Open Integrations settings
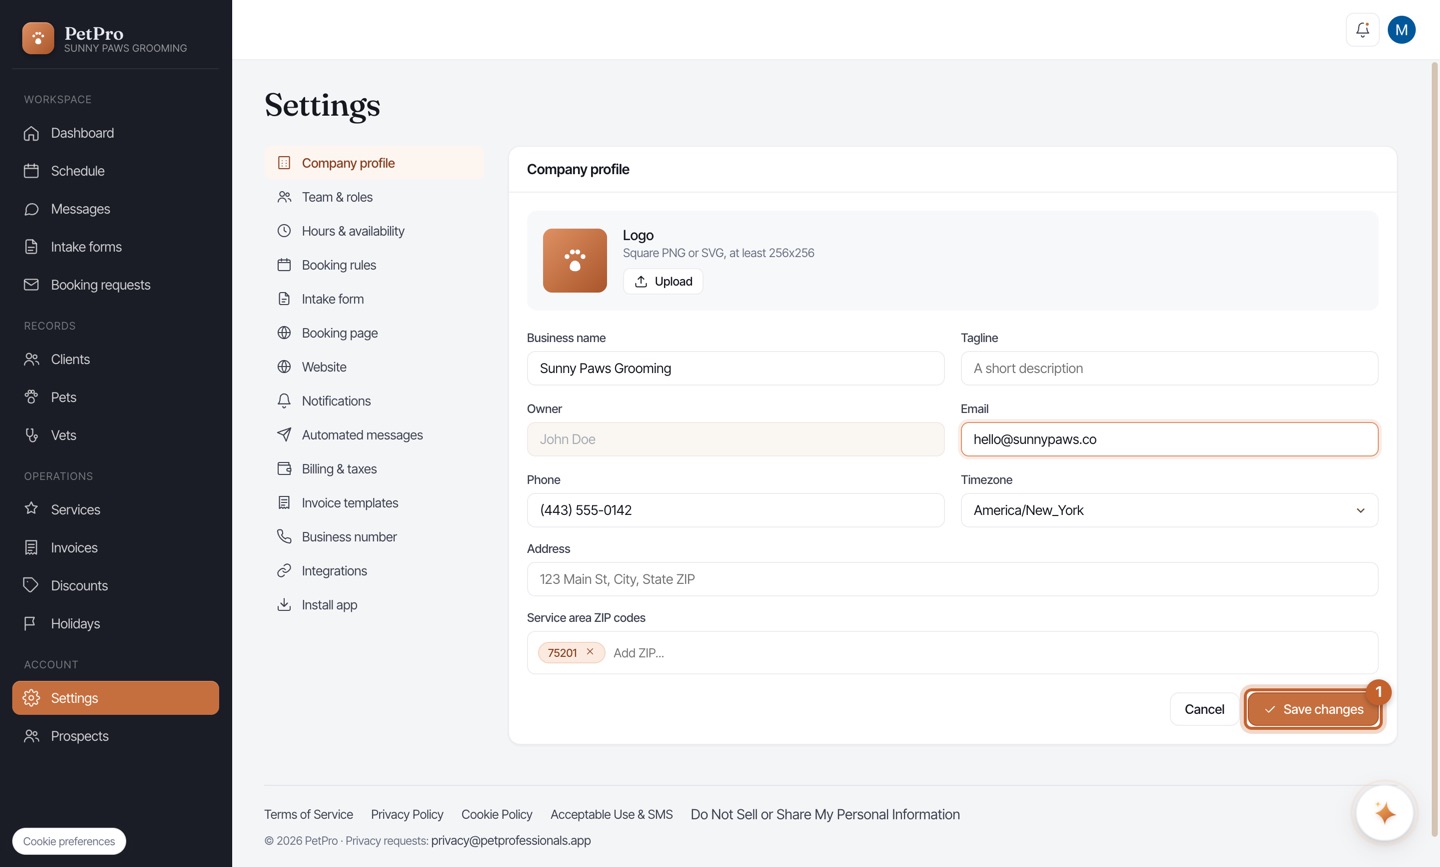The height and width of the screenshot is (867, 1440). pos(374,571)
